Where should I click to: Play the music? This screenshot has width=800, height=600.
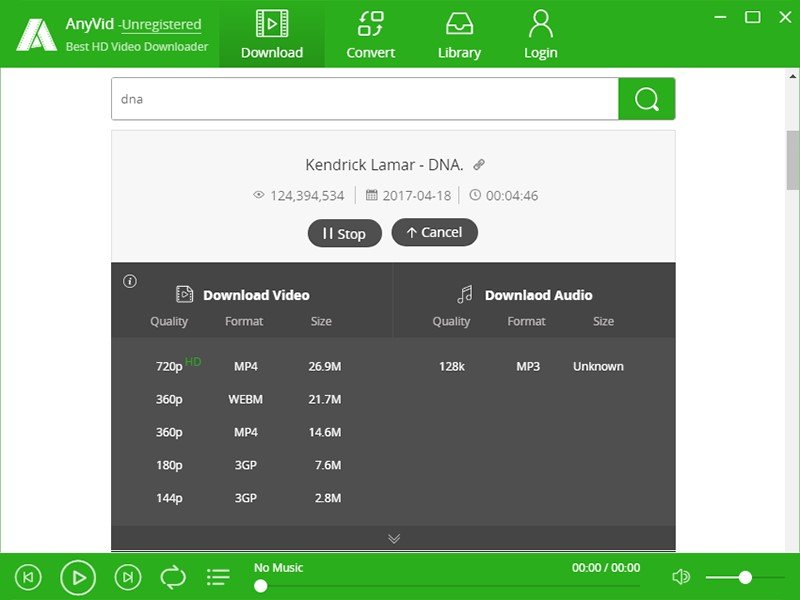78,577
